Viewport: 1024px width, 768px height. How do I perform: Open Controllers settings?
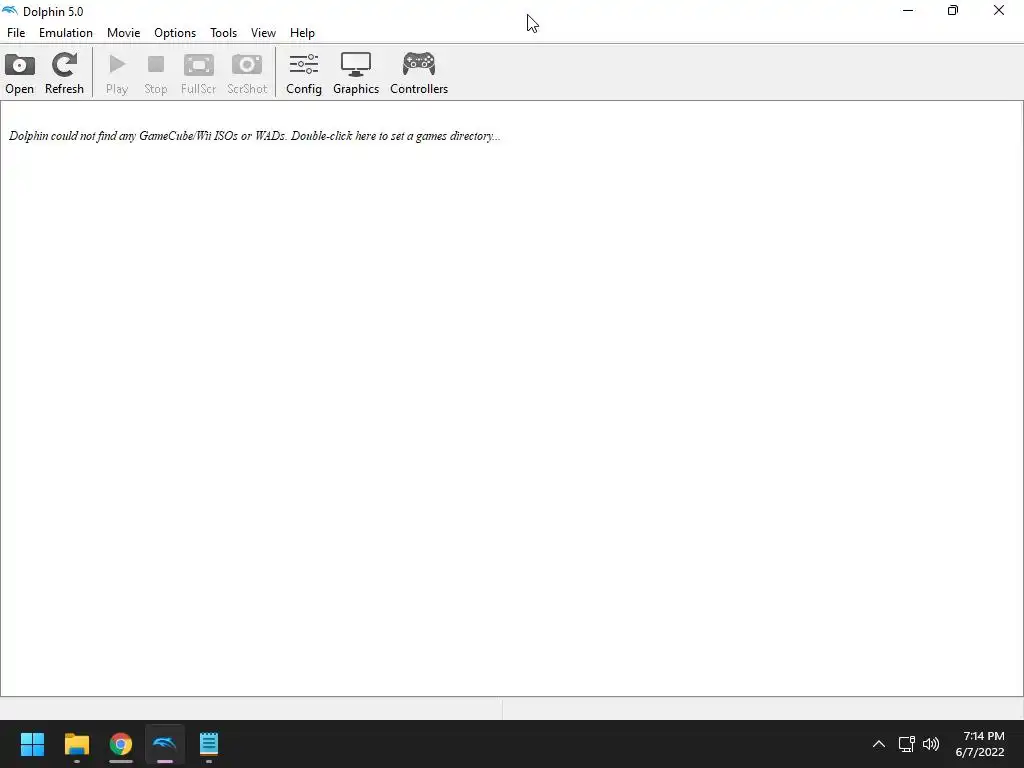click(x=419, y=73)
